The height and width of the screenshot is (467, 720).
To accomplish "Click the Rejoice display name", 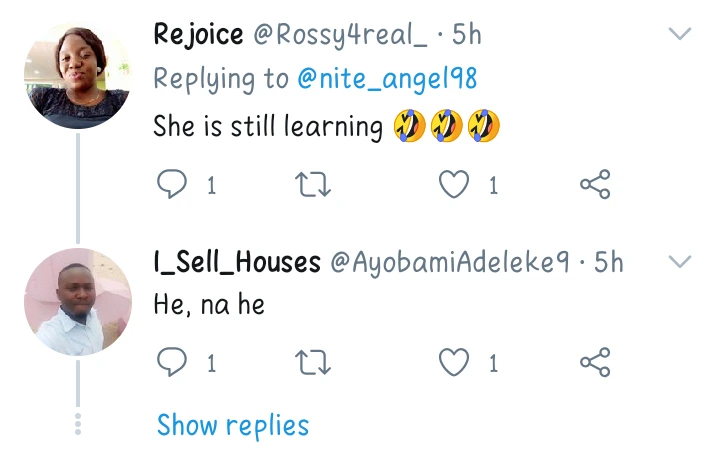I will pos(198,35).
